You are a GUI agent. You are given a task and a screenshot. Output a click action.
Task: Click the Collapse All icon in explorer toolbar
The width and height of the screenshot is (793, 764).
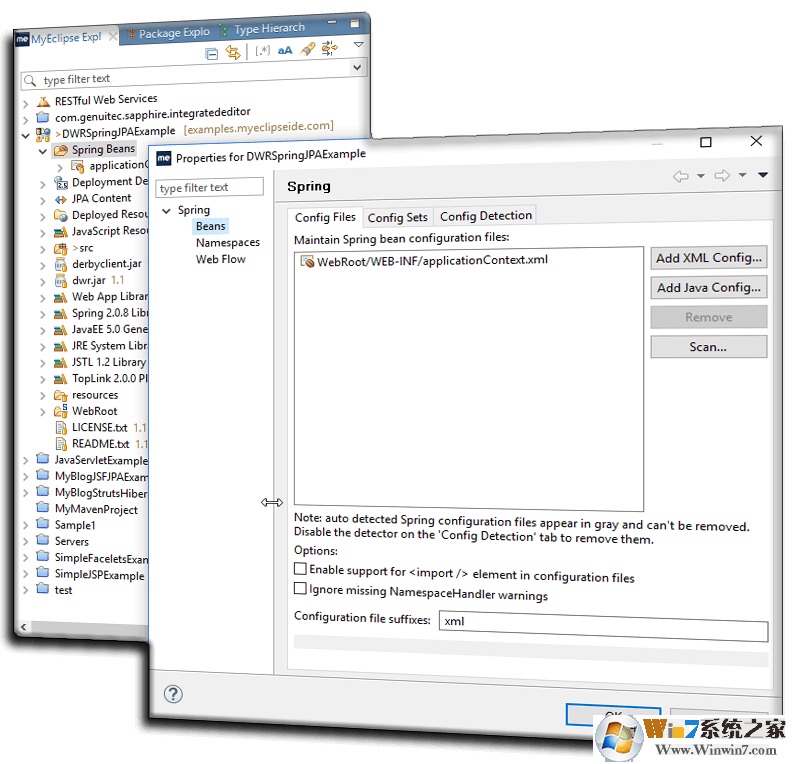tap(212, 53)
